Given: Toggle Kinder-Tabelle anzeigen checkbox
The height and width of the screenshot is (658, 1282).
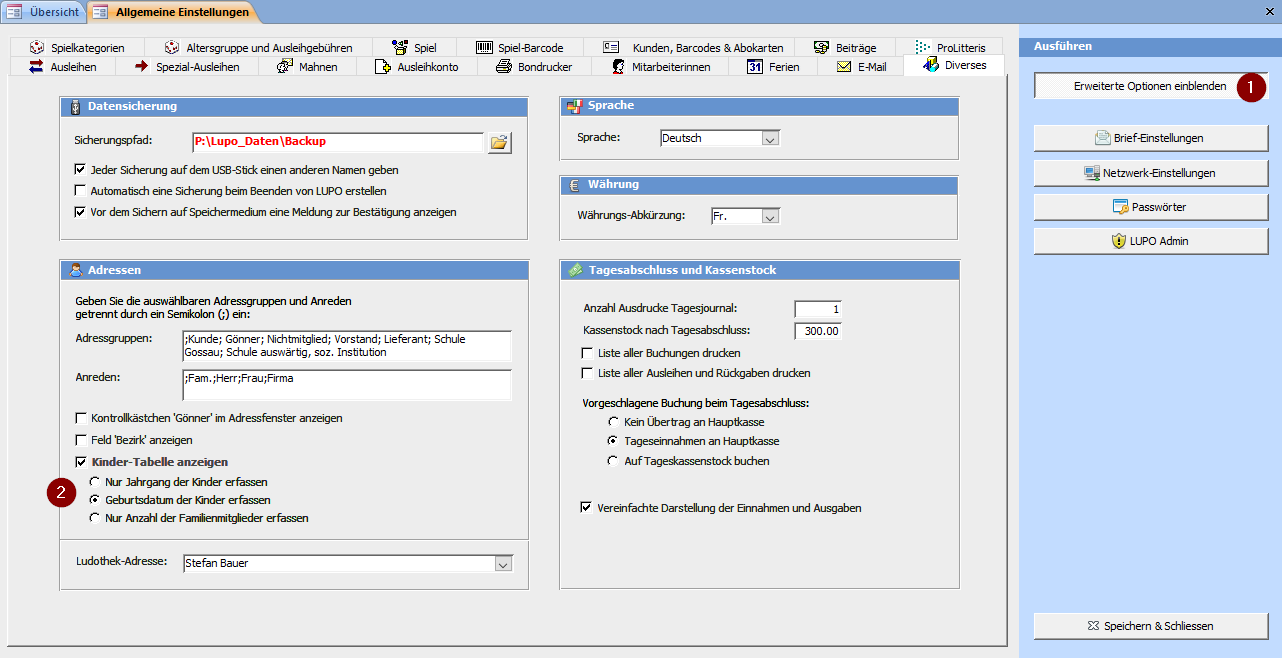Looking at the screenshot, I should coord(81,462).
